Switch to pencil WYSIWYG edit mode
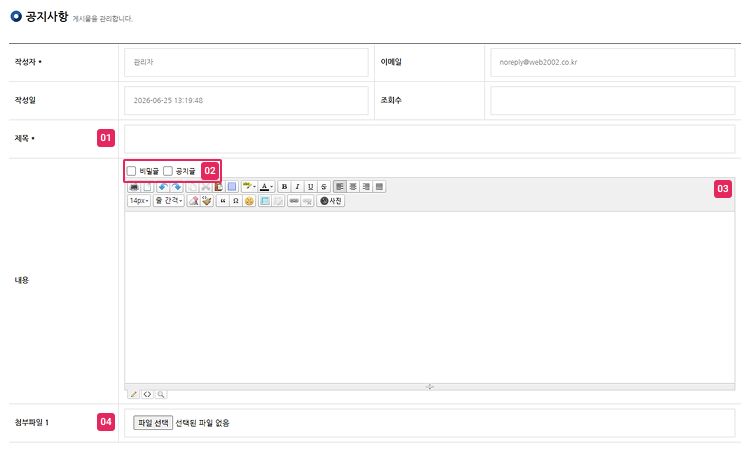 [x=134, y=395]
